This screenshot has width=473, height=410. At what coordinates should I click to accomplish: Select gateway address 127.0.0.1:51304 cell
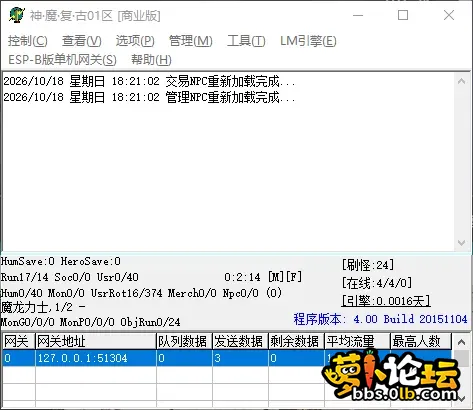click(x=96, y=358)
